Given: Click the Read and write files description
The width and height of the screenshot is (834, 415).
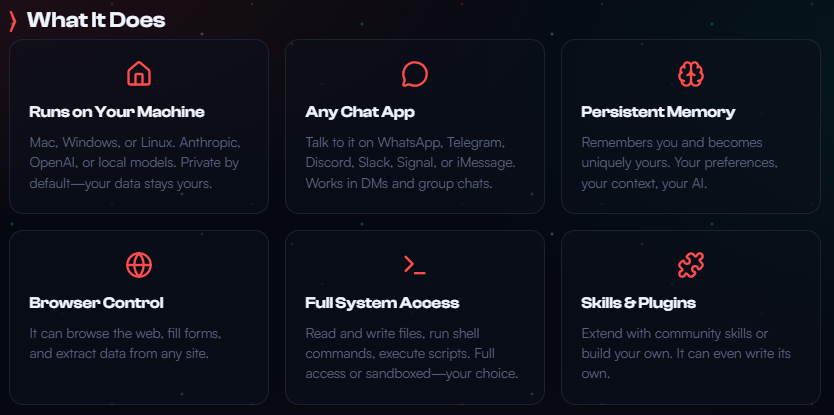Looking at the screenshot, I should [x=411, y=353].
